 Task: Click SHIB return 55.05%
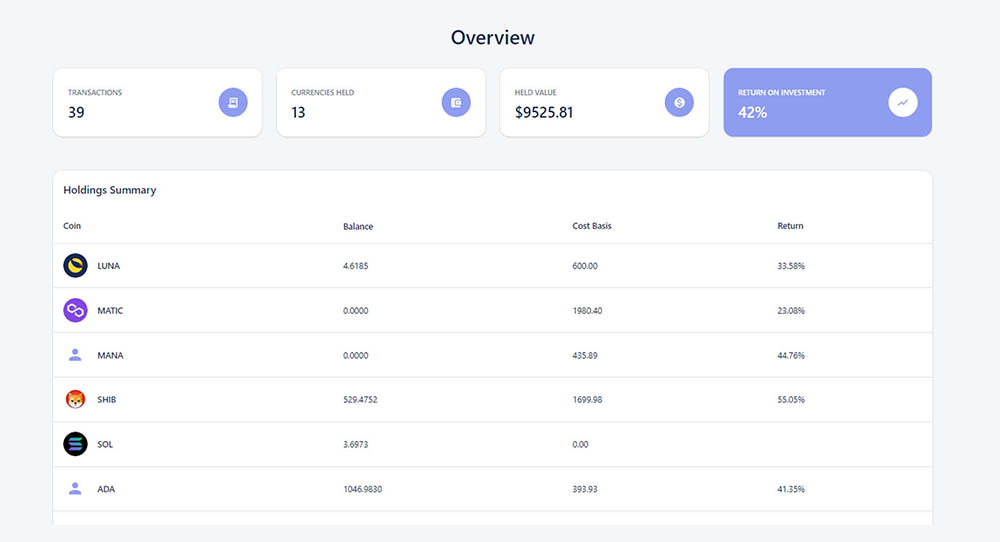point(791,400)
